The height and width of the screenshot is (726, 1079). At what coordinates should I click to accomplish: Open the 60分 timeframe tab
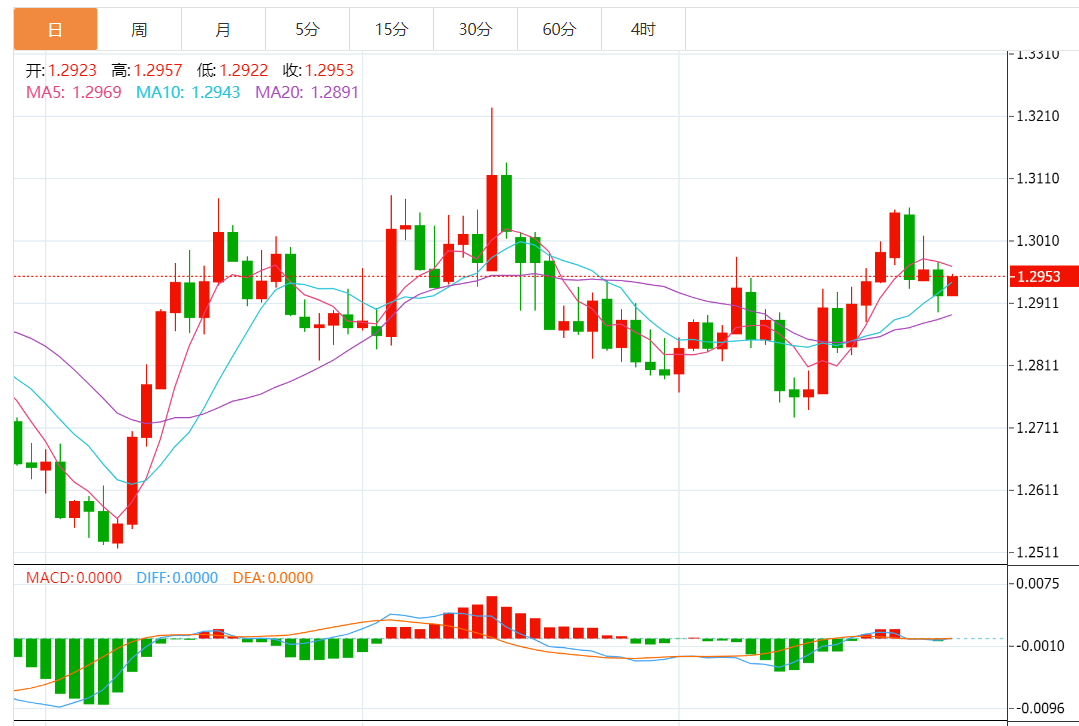[559, 30]
